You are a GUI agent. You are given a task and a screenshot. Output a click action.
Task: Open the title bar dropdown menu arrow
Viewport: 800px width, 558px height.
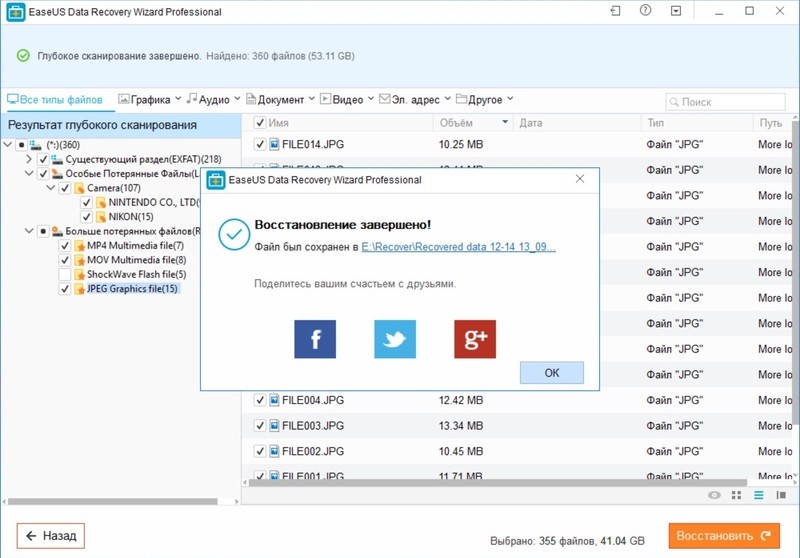tap(677, 12)
